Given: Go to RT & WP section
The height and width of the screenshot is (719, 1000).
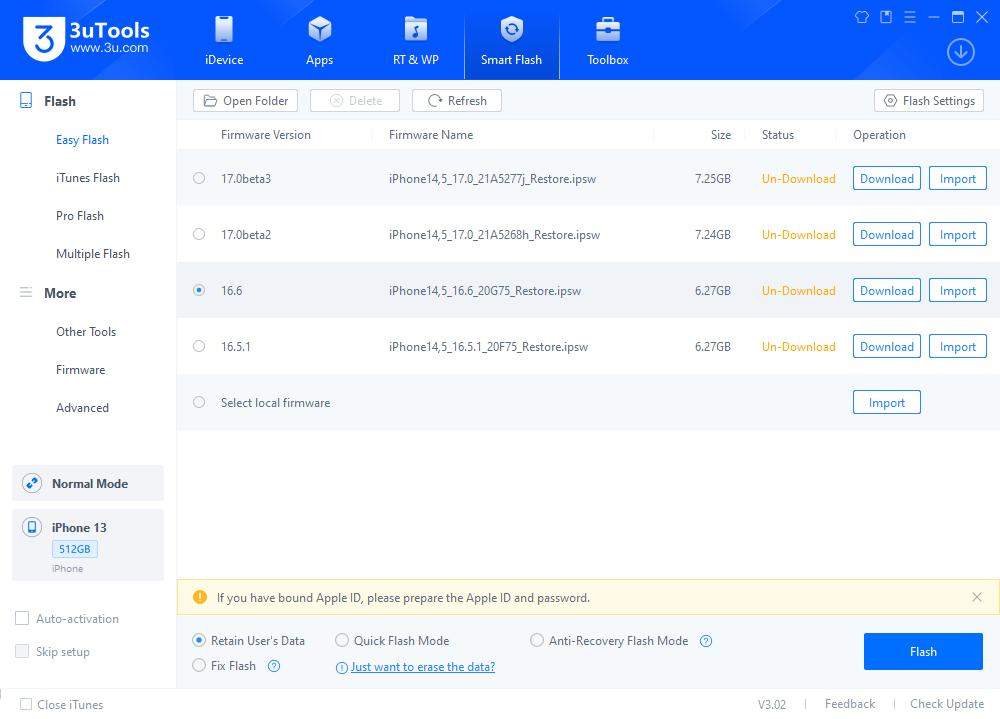Looking at the screenshot, I should point(415,40).
